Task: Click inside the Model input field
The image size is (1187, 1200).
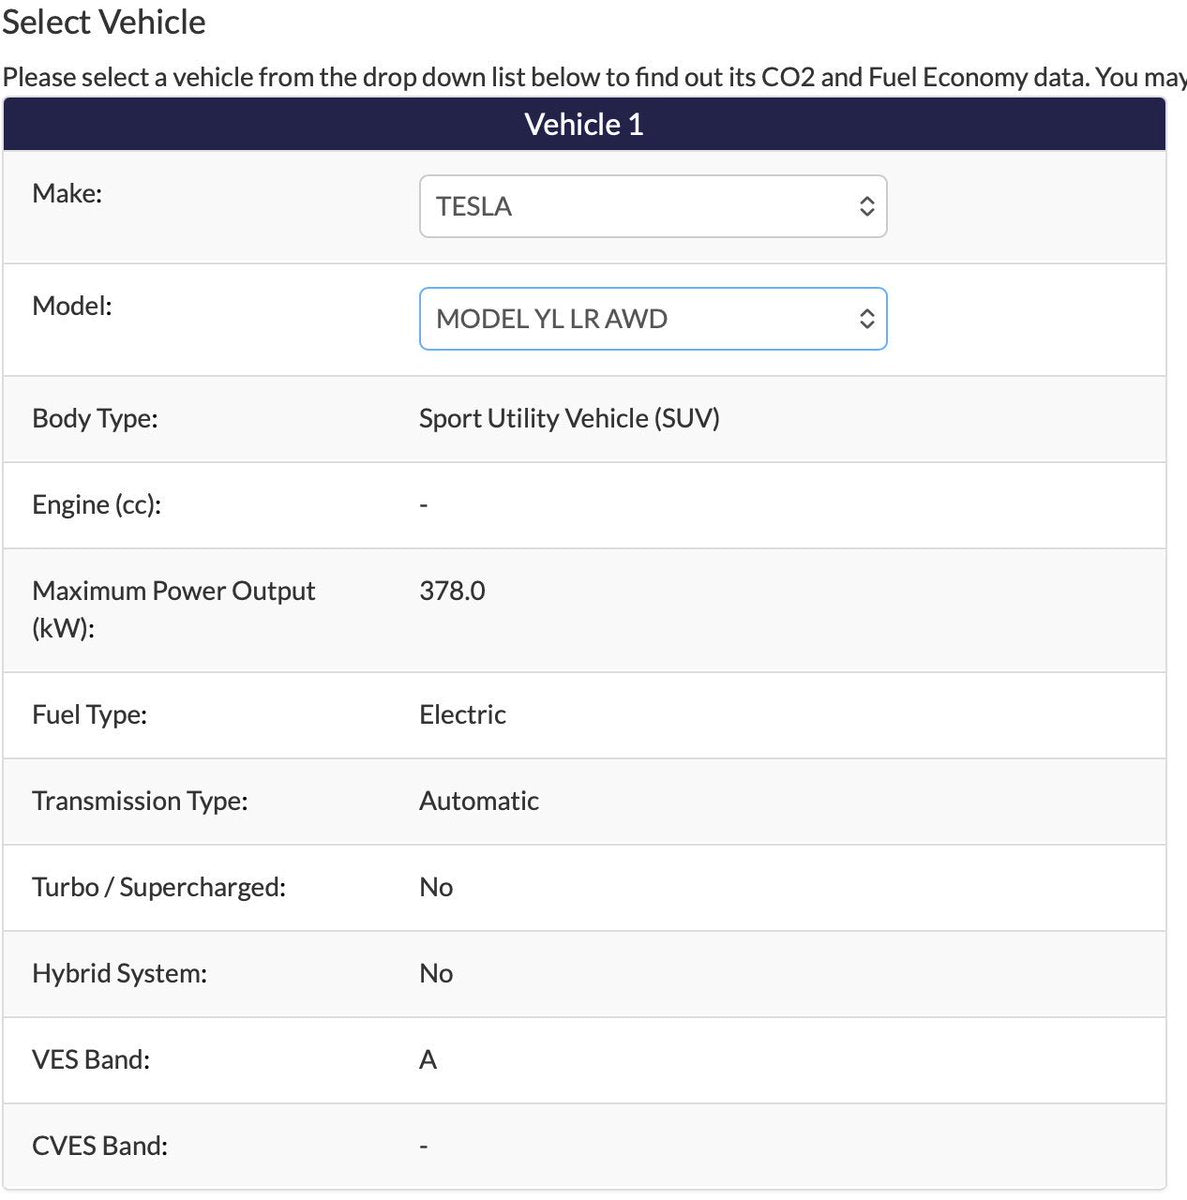Action: point(600,318)
